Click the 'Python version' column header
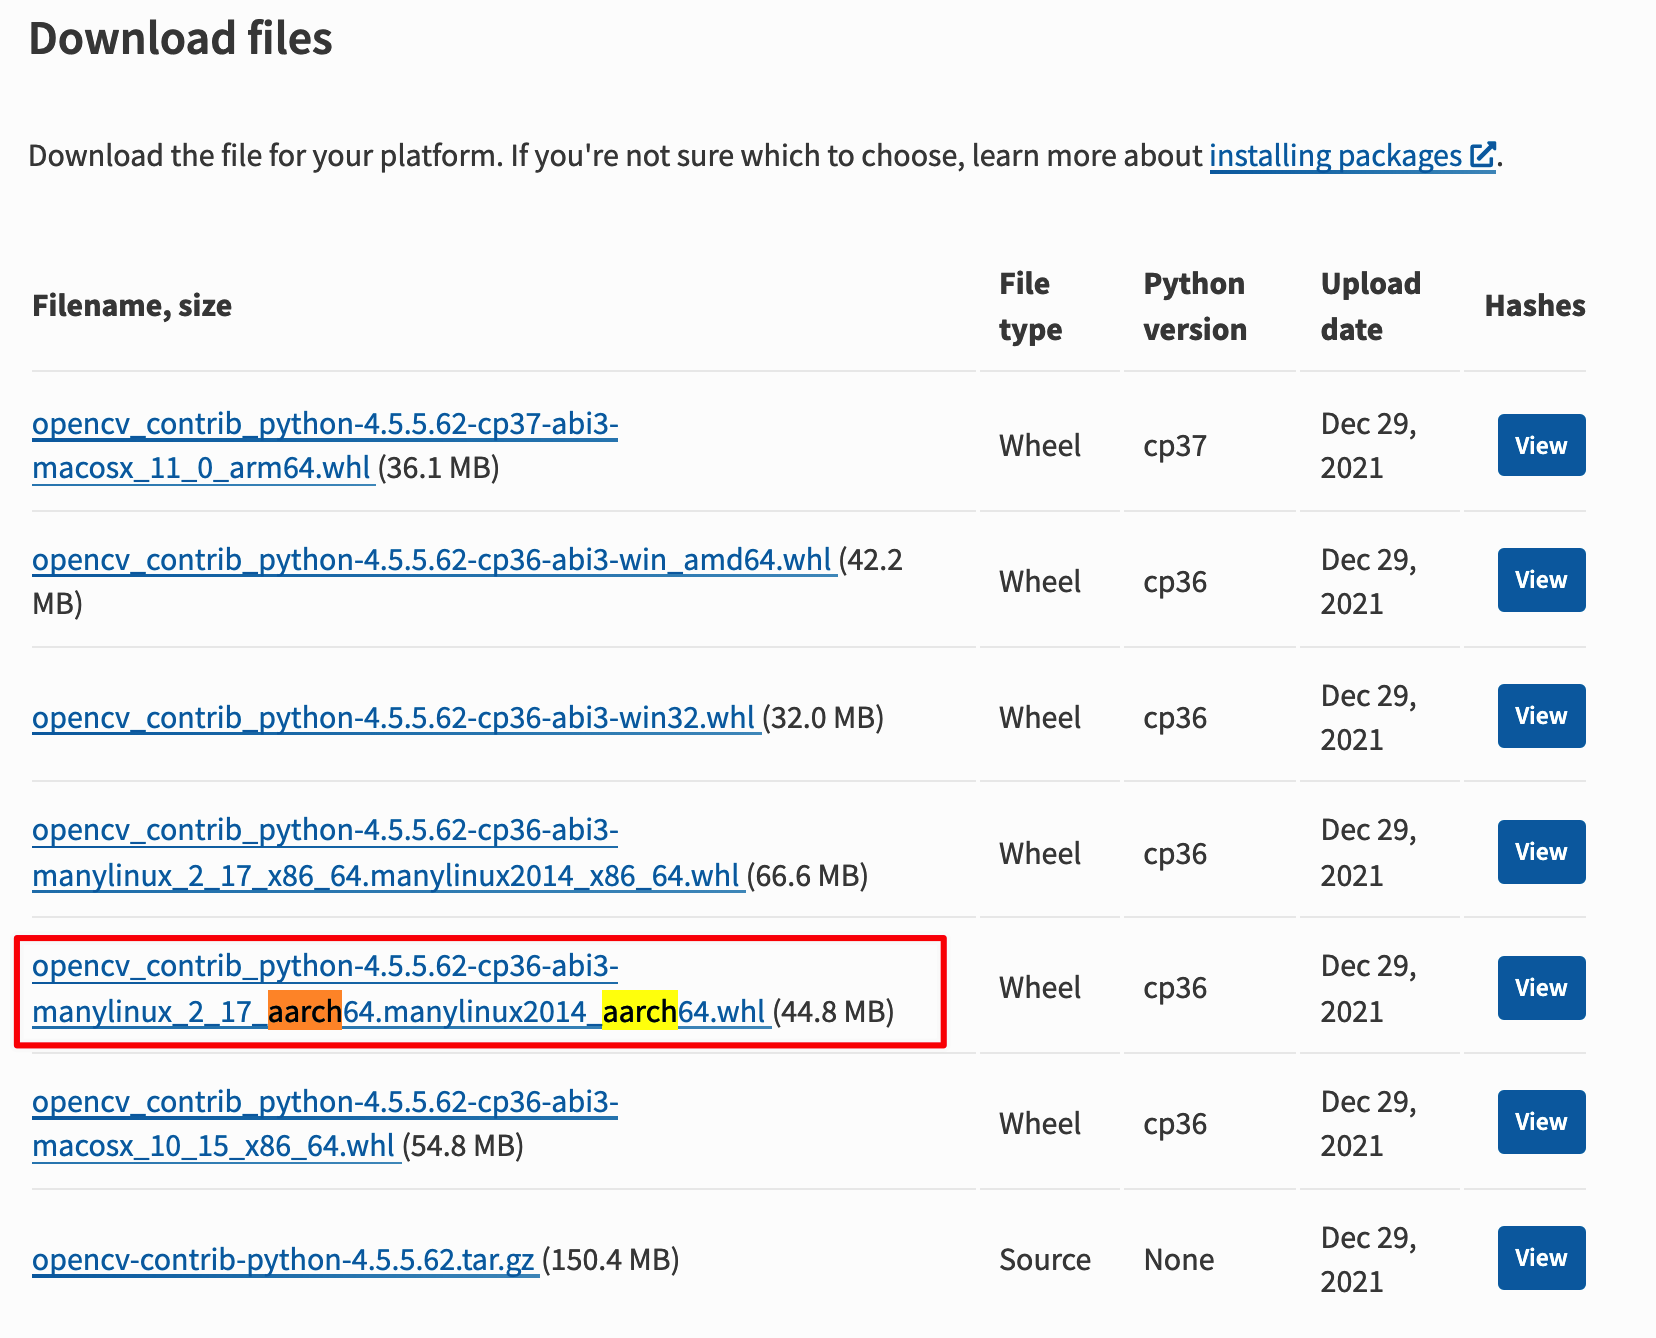The height and width of the screenshot is (1338, 1656). click(1195, 306)
